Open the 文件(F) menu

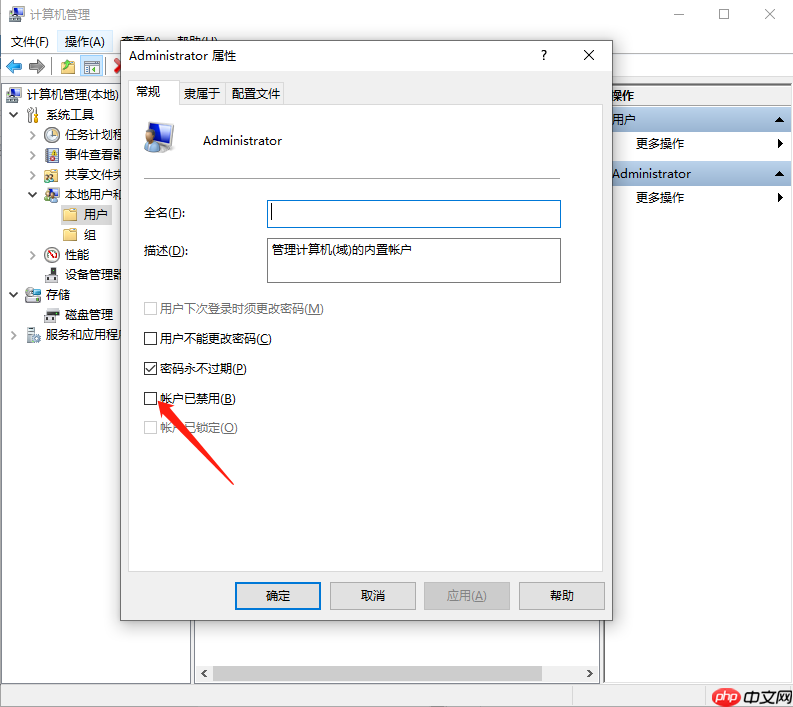[30, 41]
